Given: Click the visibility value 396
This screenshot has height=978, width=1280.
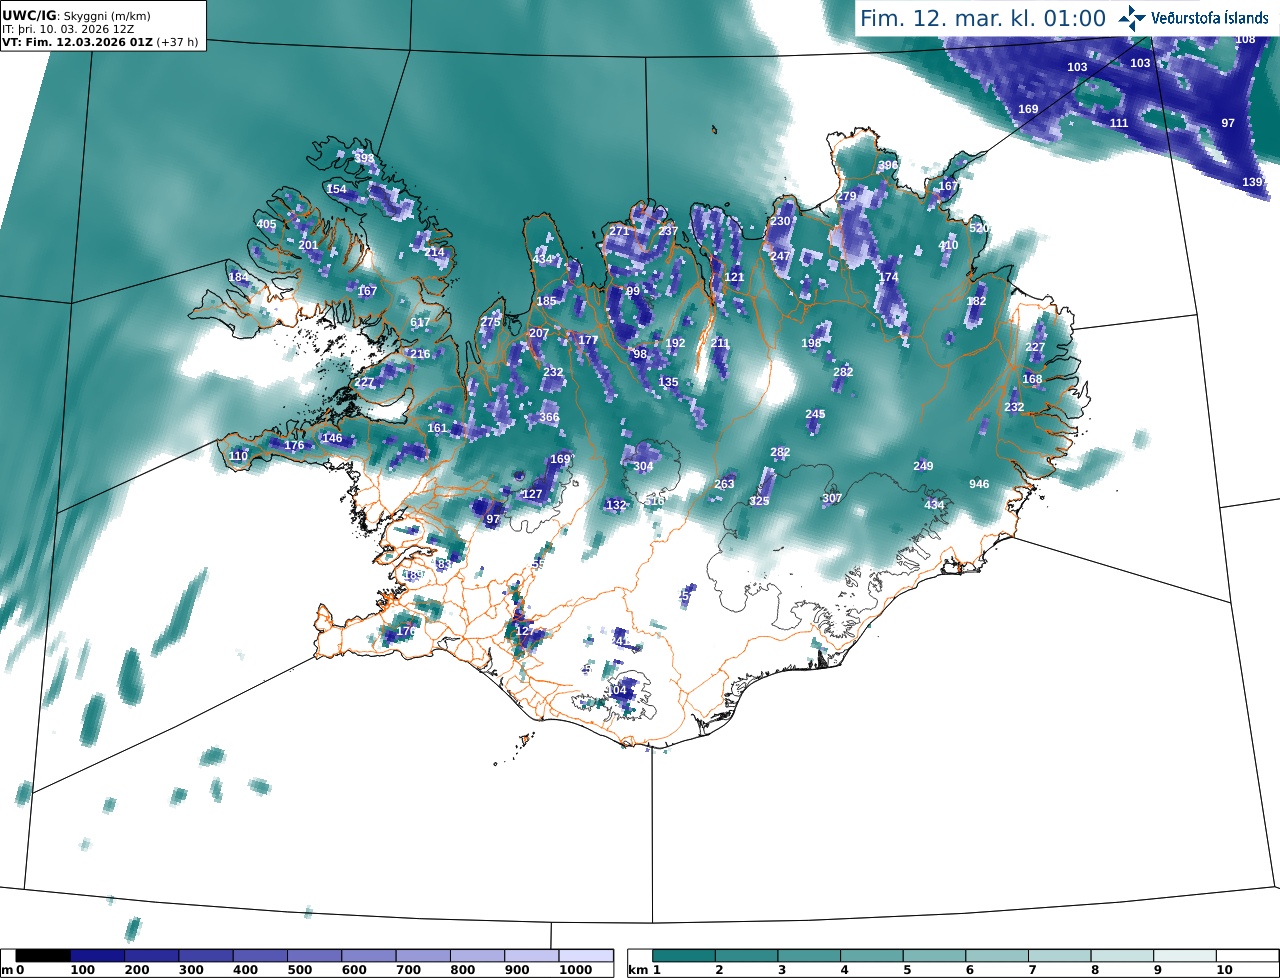Looking at the screenshot, I should click(x=888, y=165).
